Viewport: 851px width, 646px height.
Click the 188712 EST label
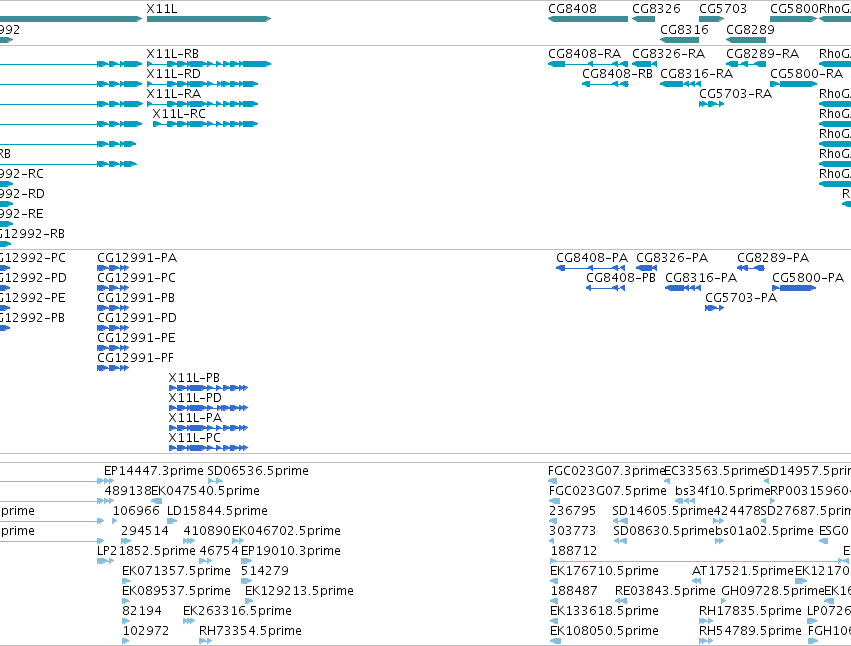click(573, 552)
